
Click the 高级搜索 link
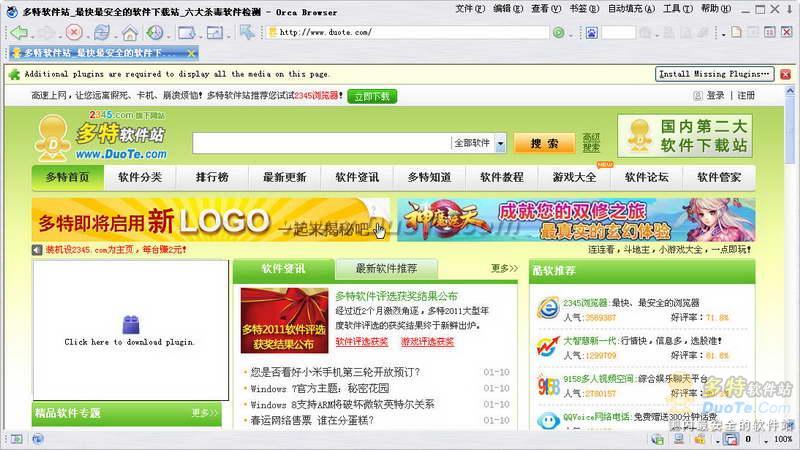pos(591,143)
